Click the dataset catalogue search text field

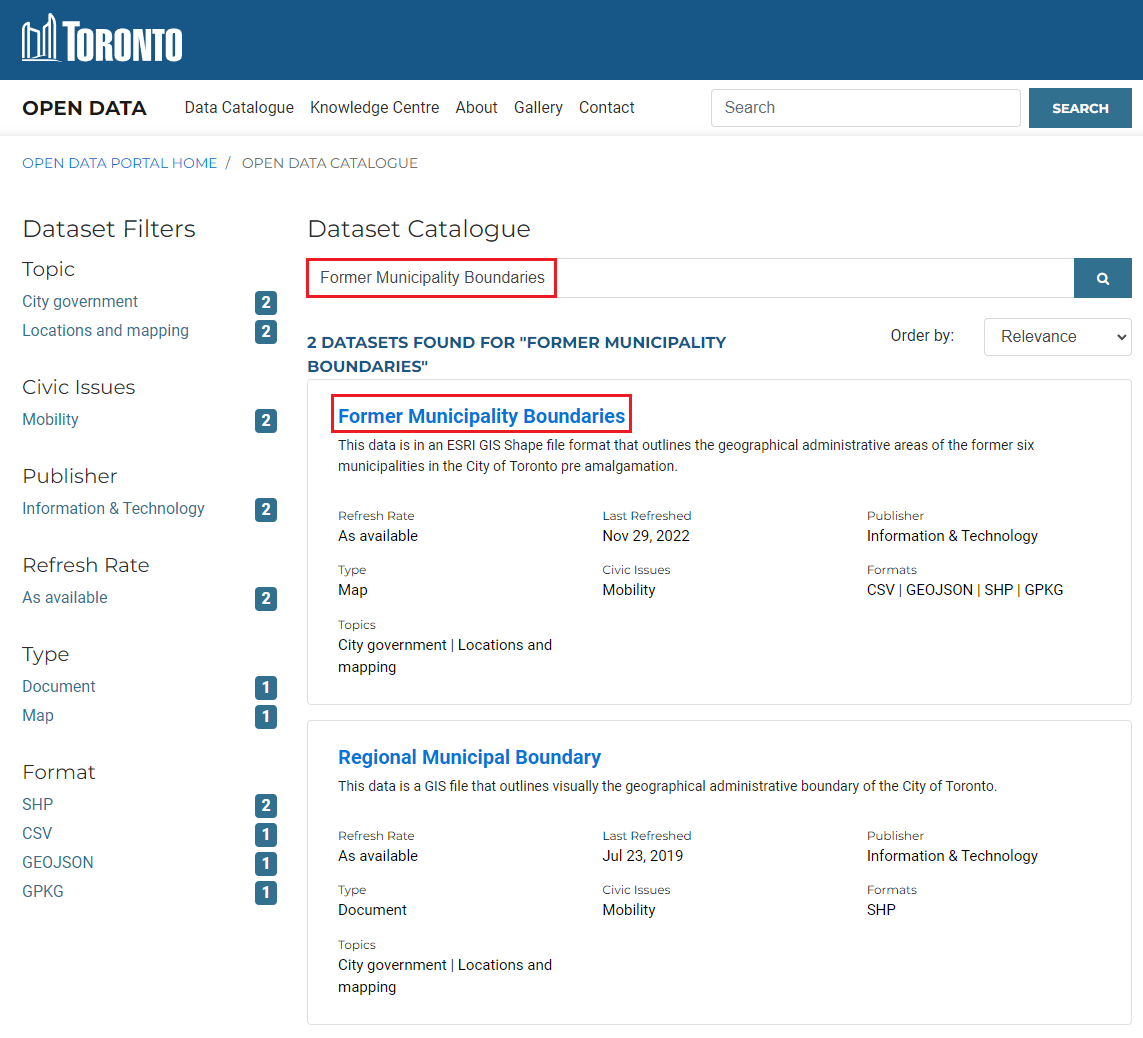click(690, 278)
